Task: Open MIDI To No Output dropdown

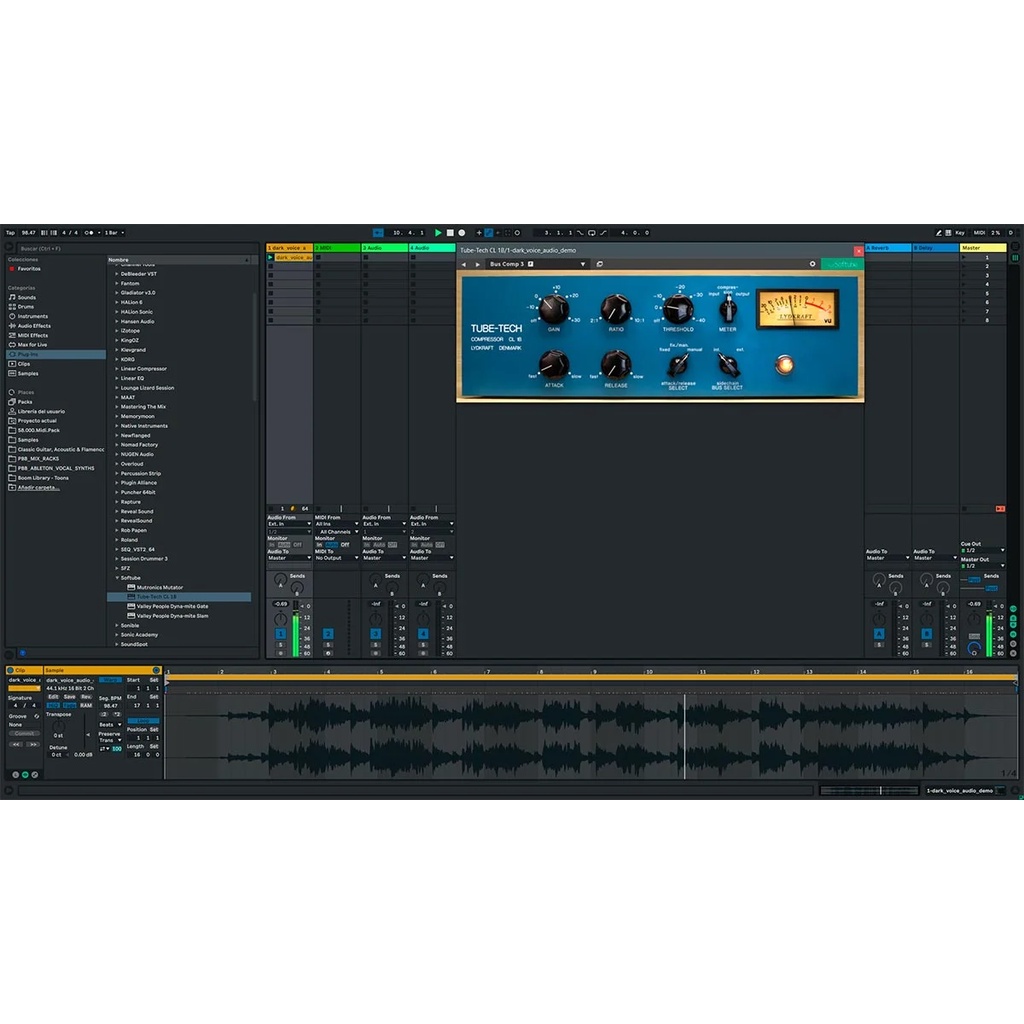Action: [337, 558]
